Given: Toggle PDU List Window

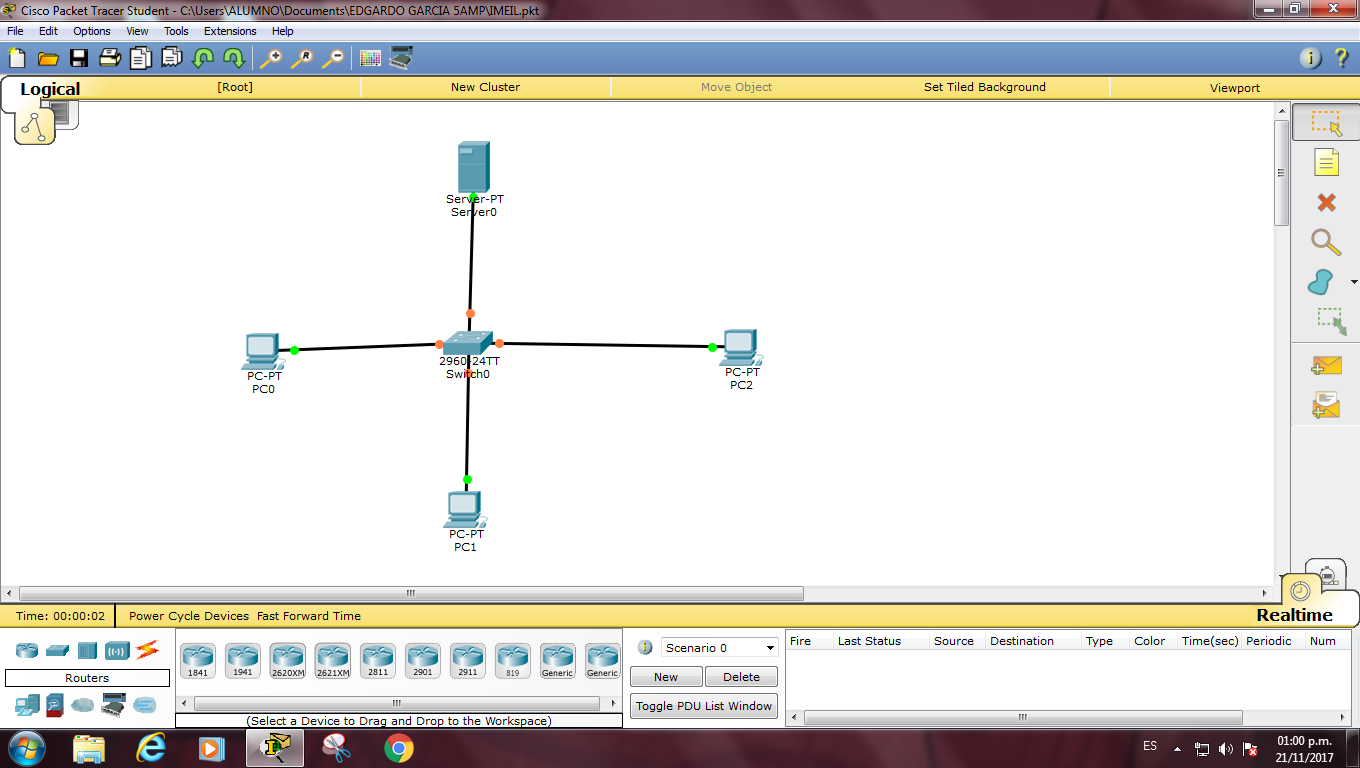Looking at the screenshot, I should (x=703, y=705).
